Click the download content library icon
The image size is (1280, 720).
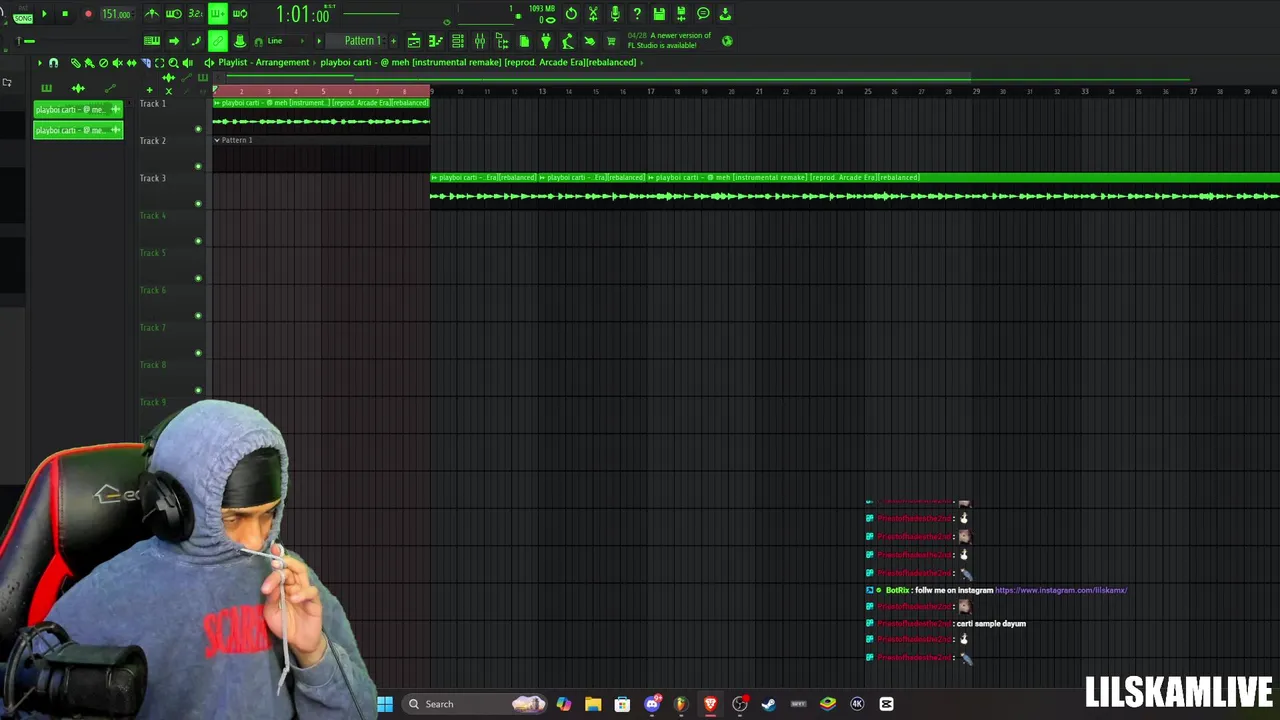coord(725,14)
